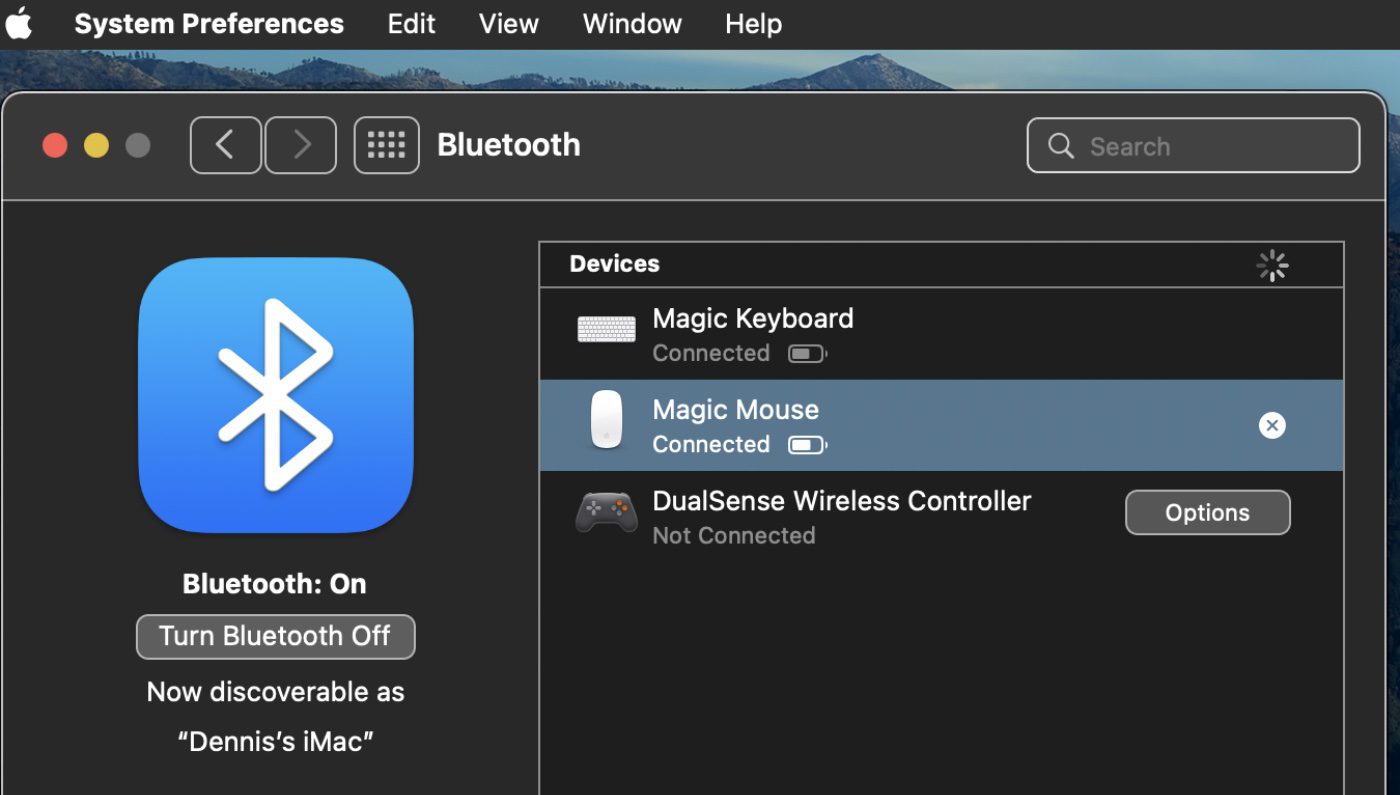Open the Apple menu
1400x795 pixels.
(x=19, y=24)
